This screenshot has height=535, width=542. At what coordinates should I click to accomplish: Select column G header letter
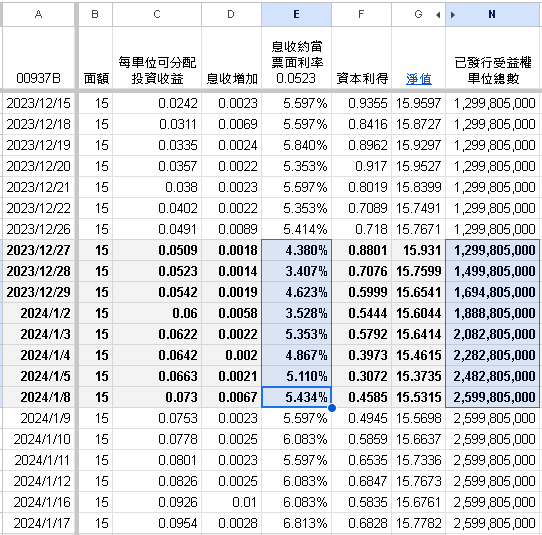(x=418, y=15)
